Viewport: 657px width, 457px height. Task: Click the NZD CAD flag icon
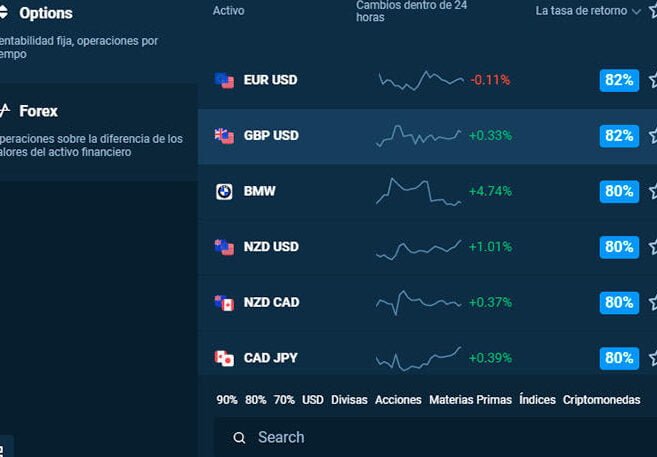pyautogui.click(x=224, y=302)
